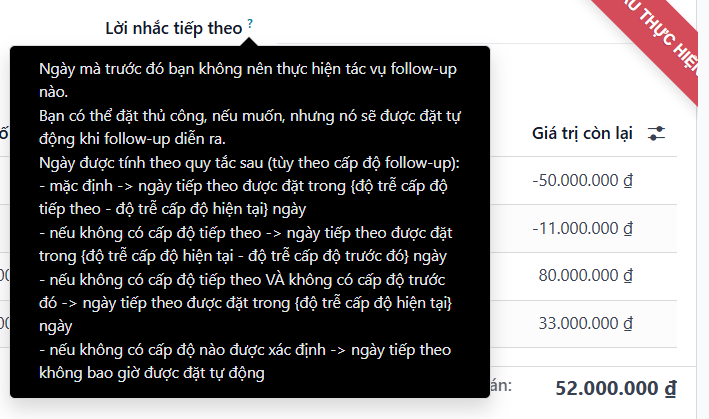Select the -11.000.000 ₫ amount cell

pos(583,228)
